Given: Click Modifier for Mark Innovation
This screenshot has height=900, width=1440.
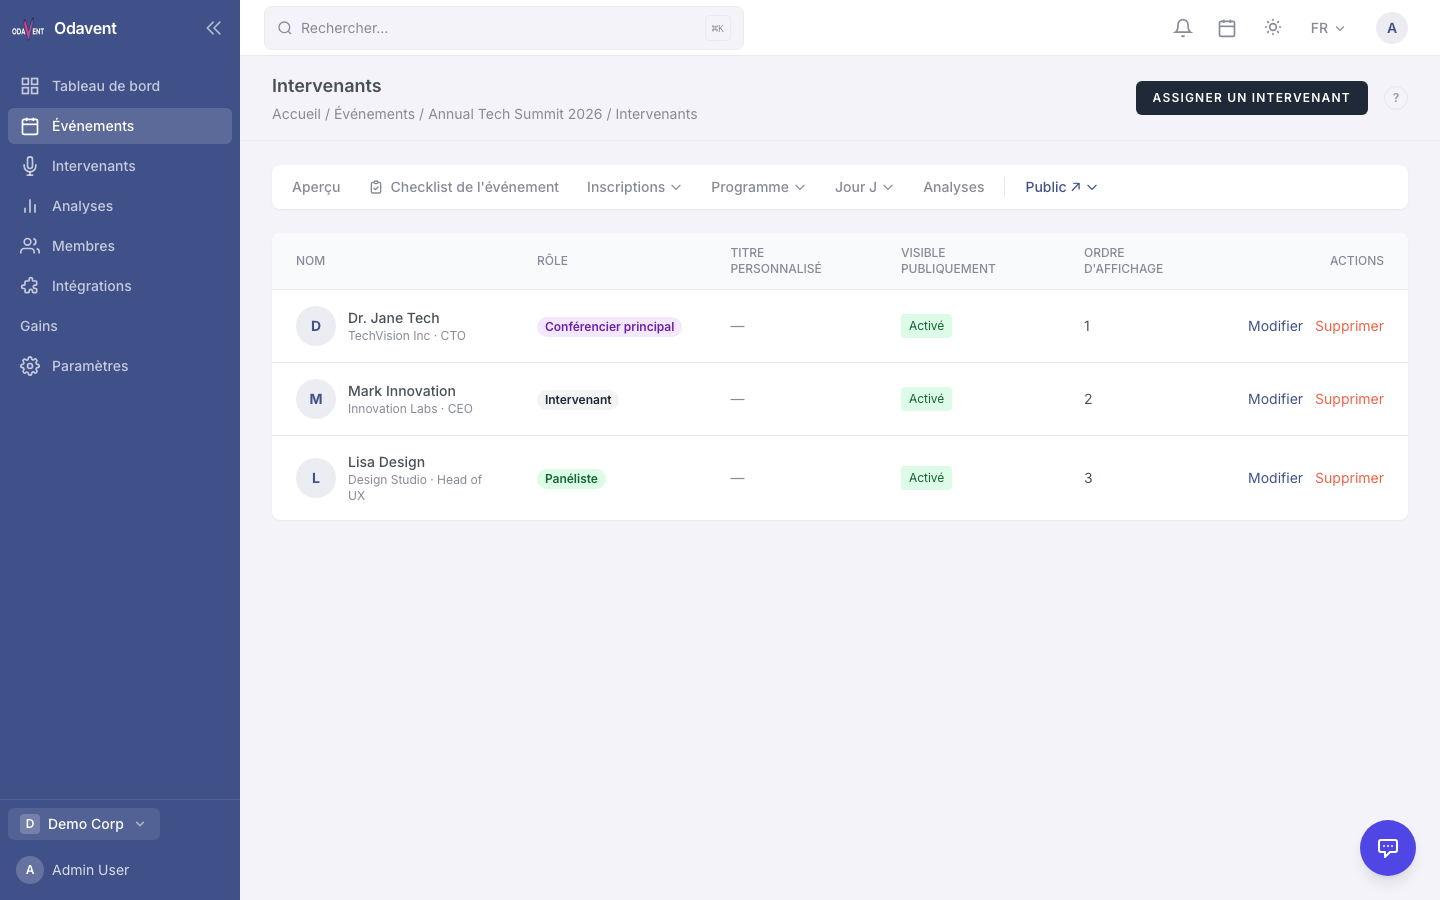Looking at the screenshot, I should 1275,399.
